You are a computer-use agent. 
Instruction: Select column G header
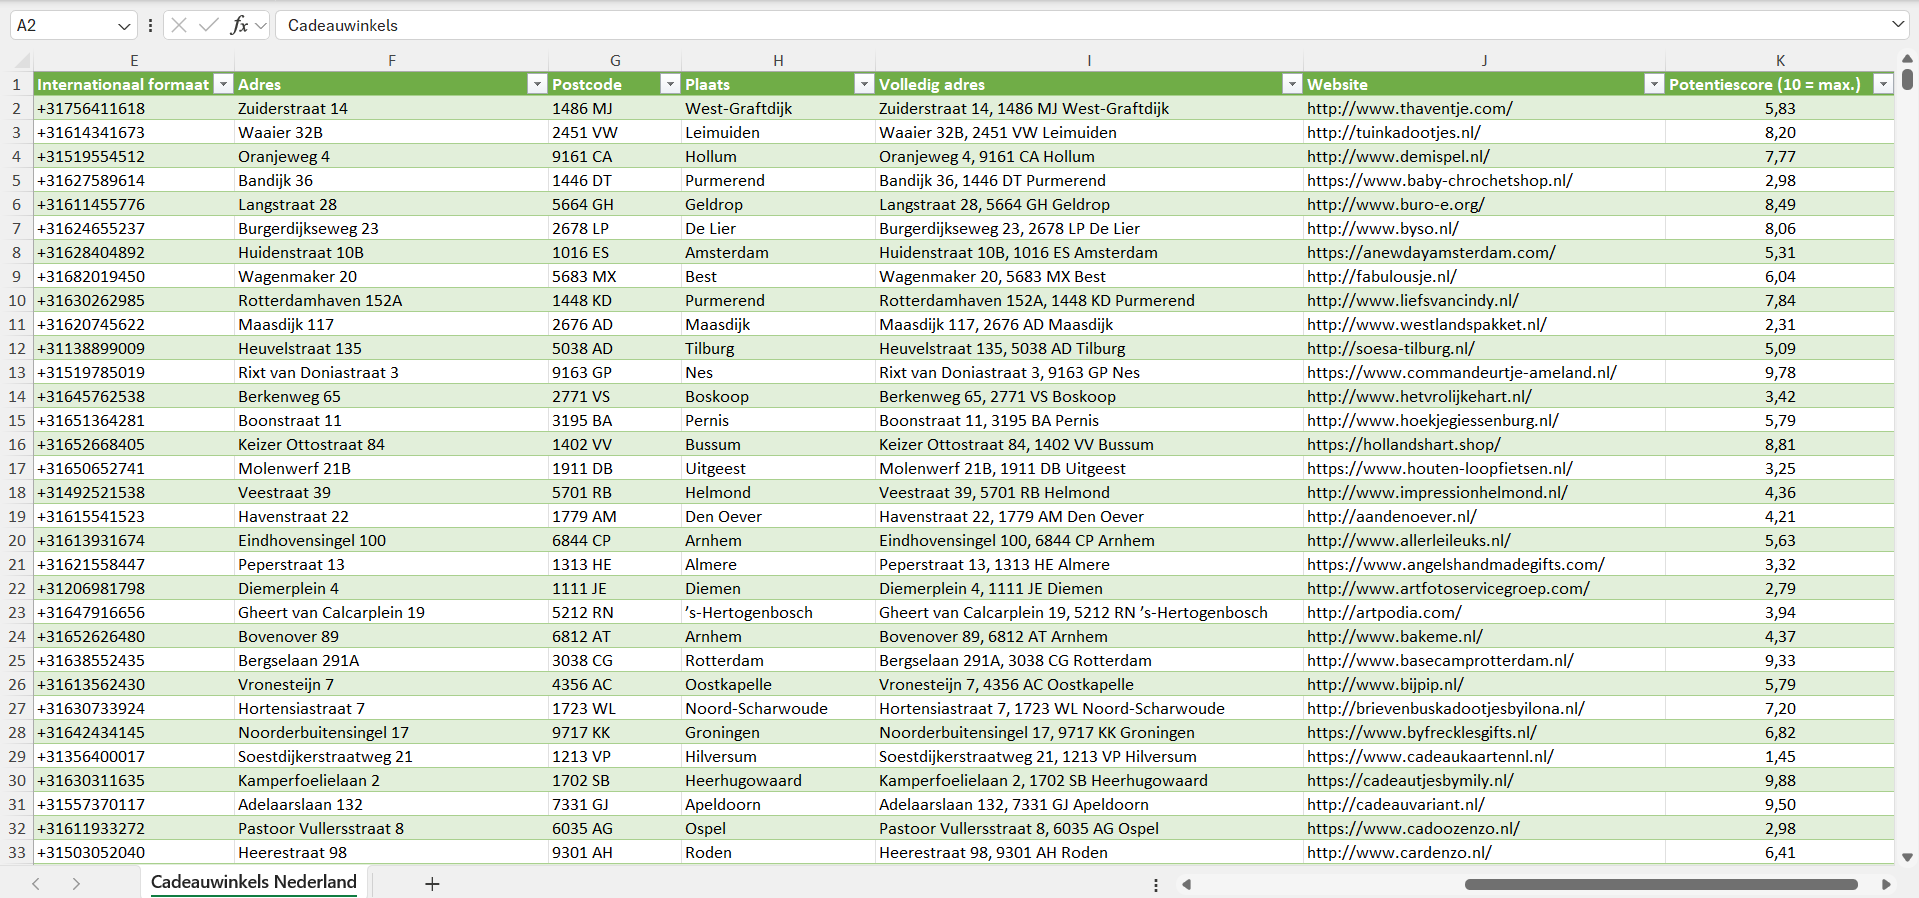(615, 61)
